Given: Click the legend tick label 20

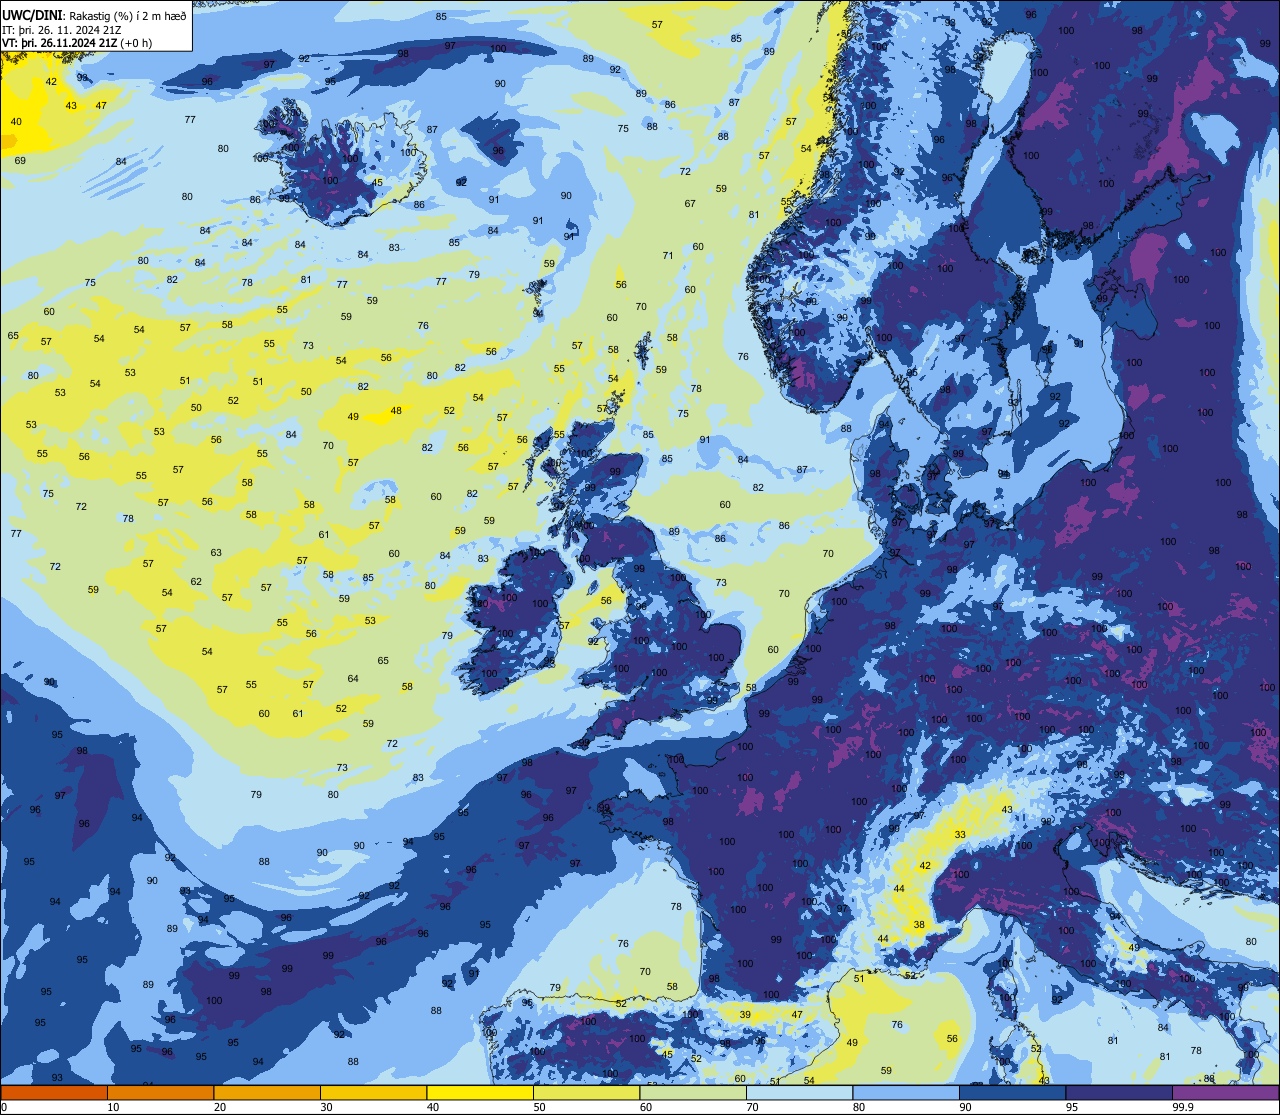Looking at the screenshot, I should 219,1107.
